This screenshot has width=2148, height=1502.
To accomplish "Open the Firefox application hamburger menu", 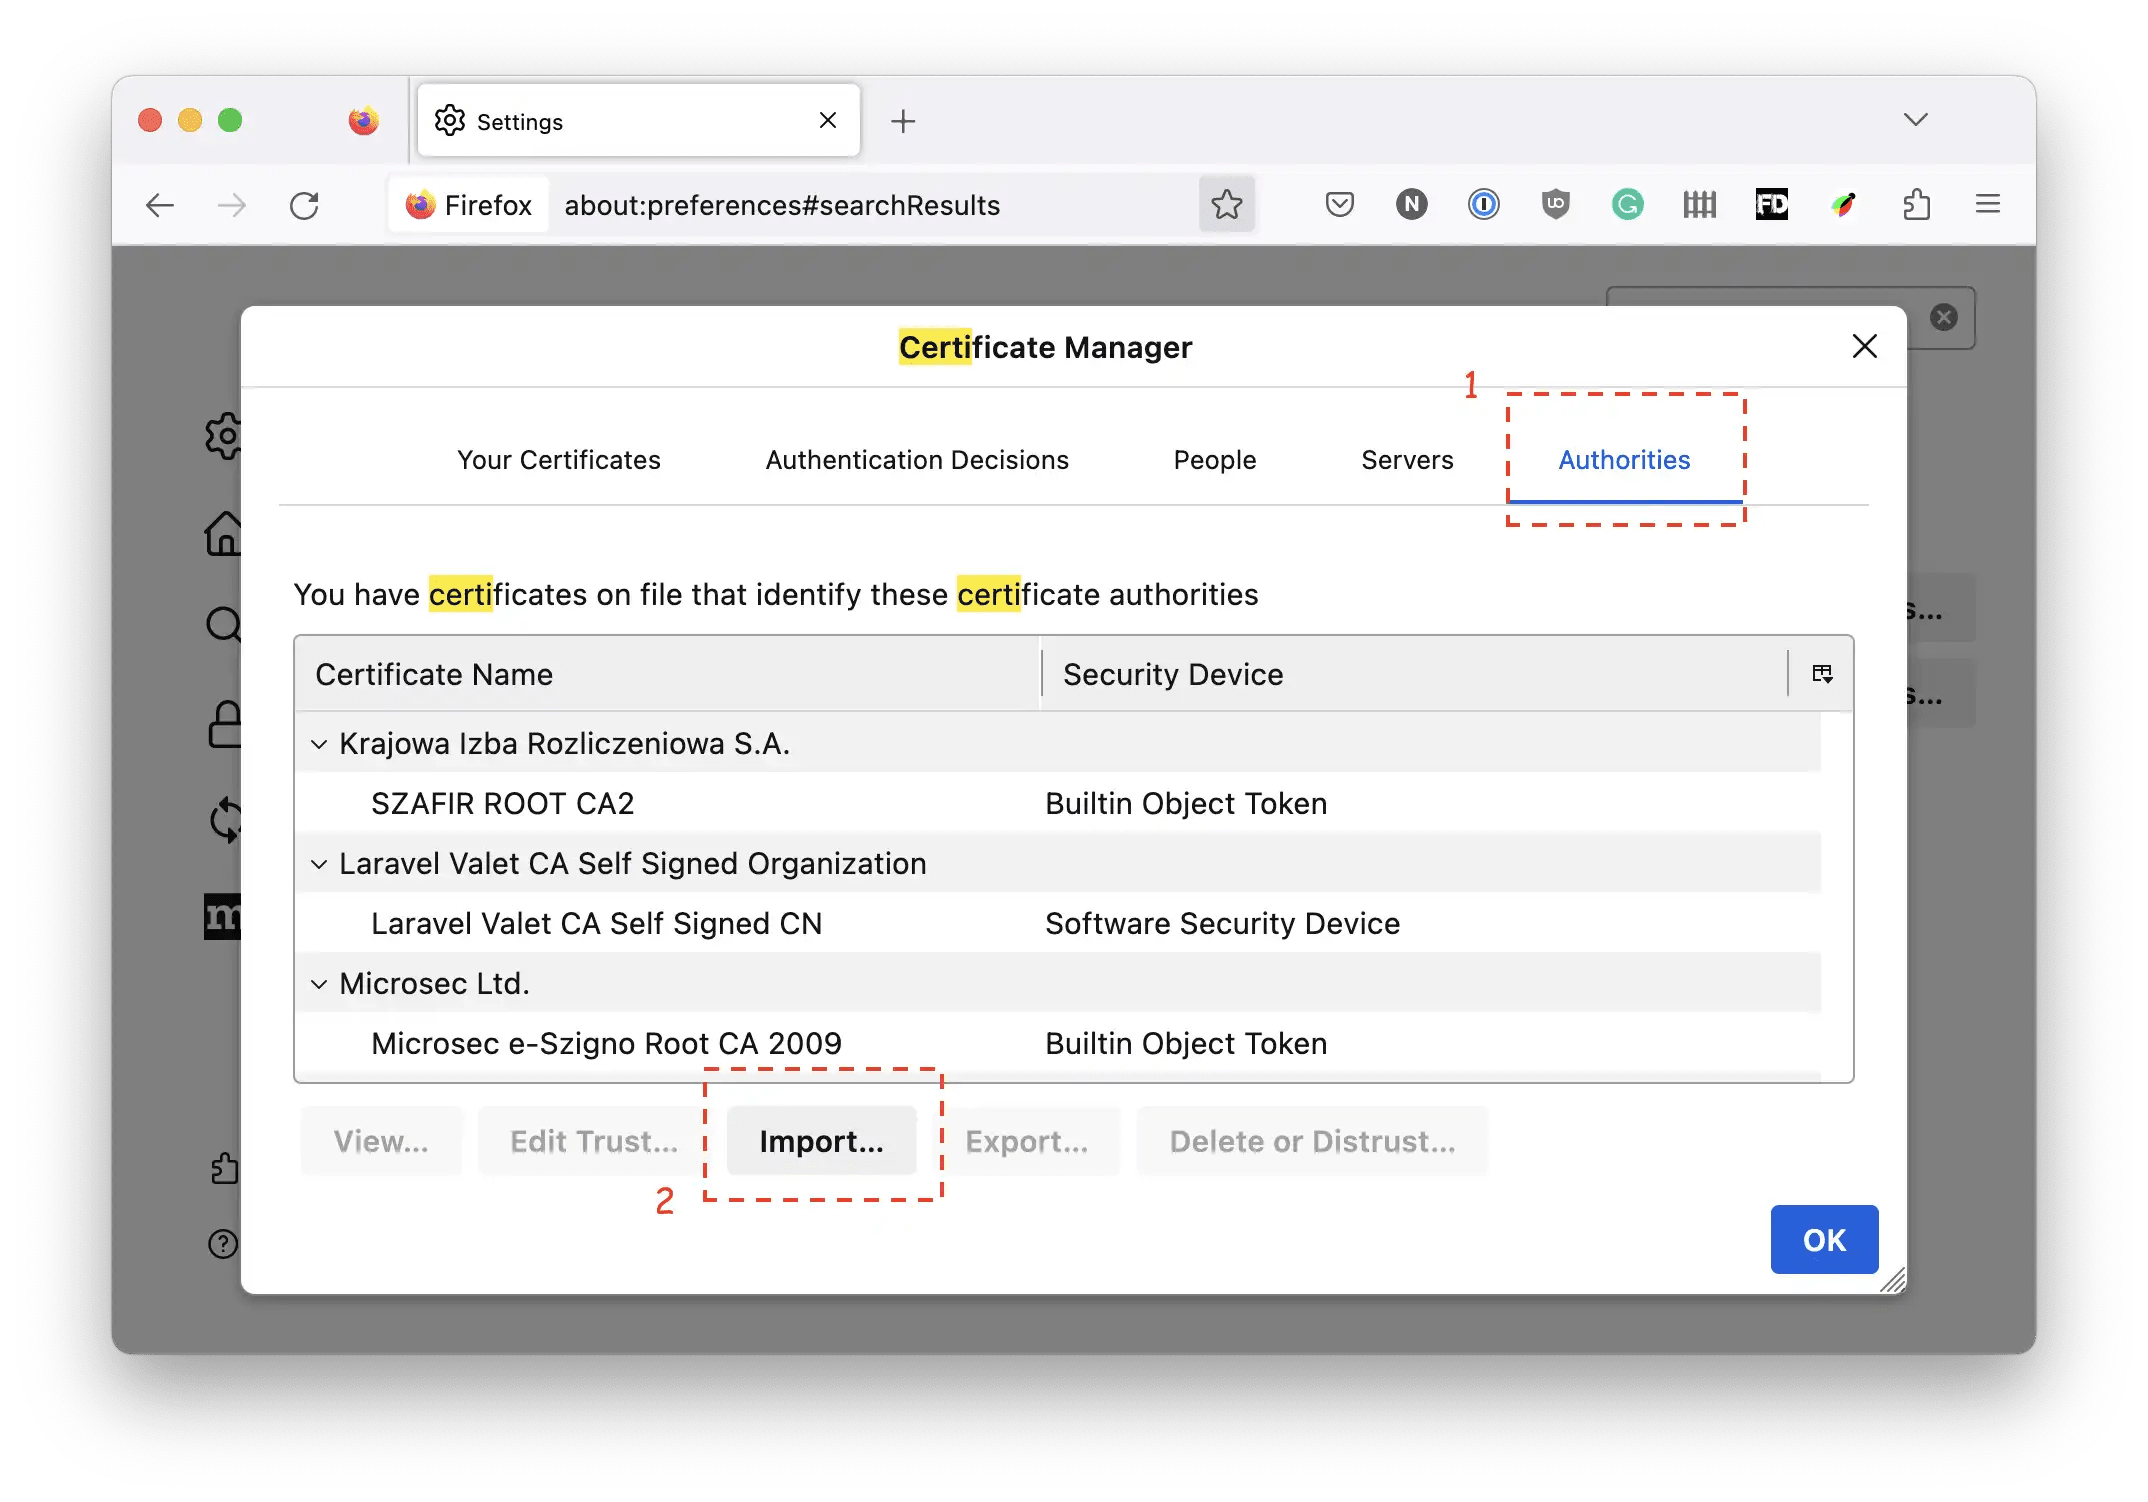I will pyautogui.click(x=1989, y=205).
